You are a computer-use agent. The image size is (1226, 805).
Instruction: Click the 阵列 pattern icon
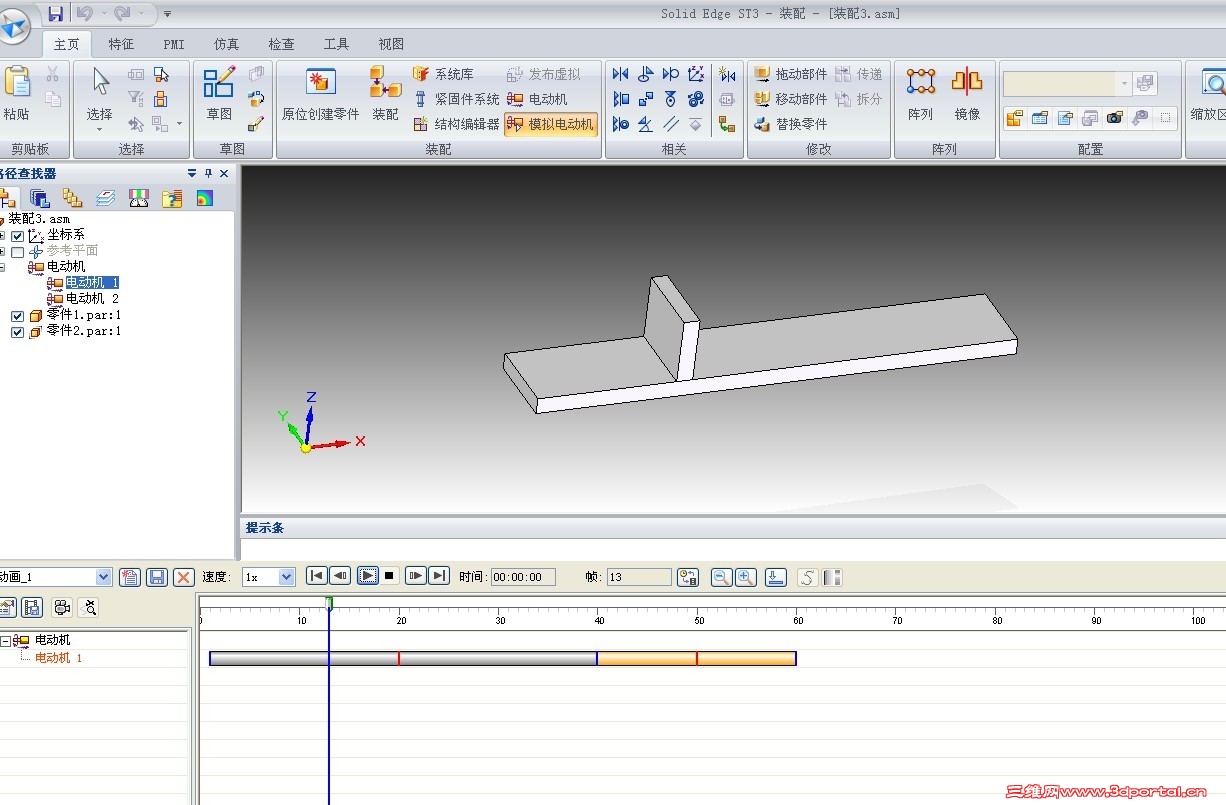921,83
